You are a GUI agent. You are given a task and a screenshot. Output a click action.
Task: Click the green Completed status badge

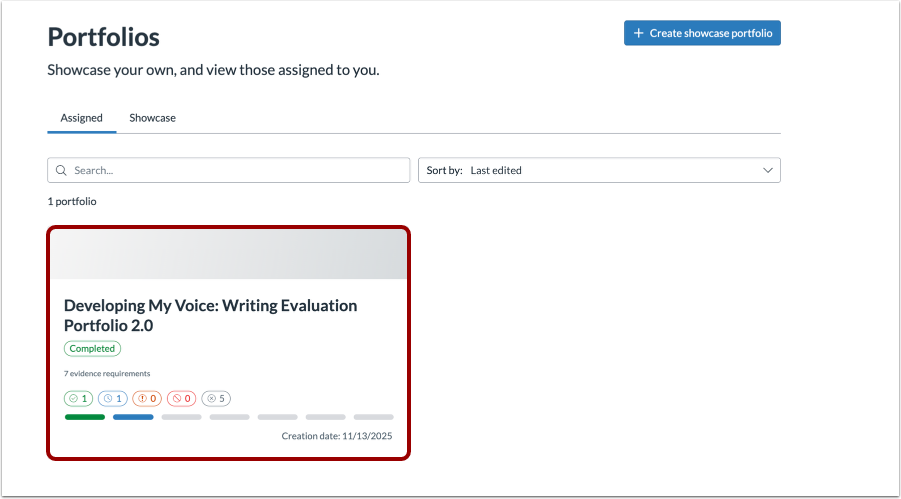click(93, 348)
